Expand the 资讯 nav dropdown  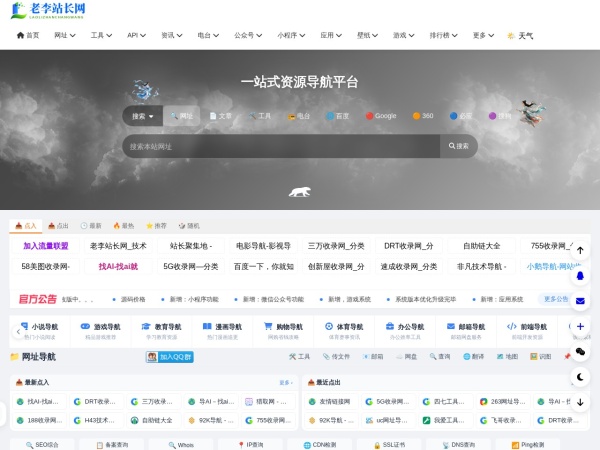pos(171,35)
